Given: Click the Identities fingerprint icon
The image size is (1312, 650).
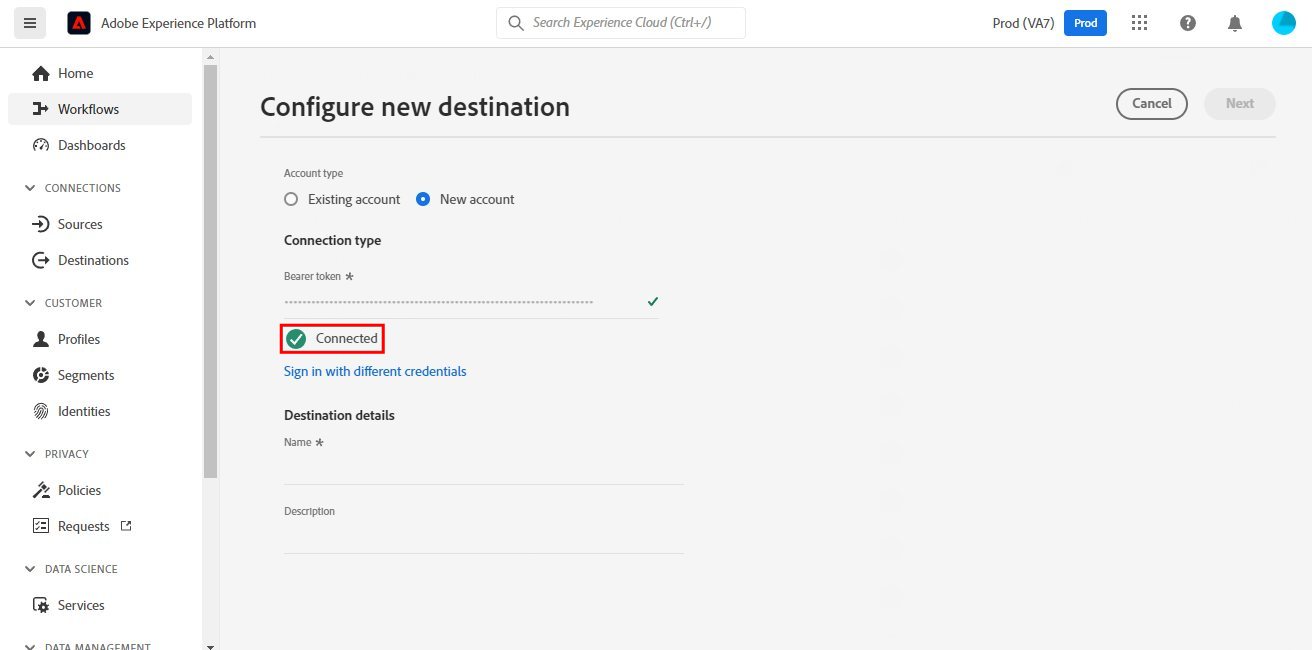Looking at the screenshot, I should (41, 411).
